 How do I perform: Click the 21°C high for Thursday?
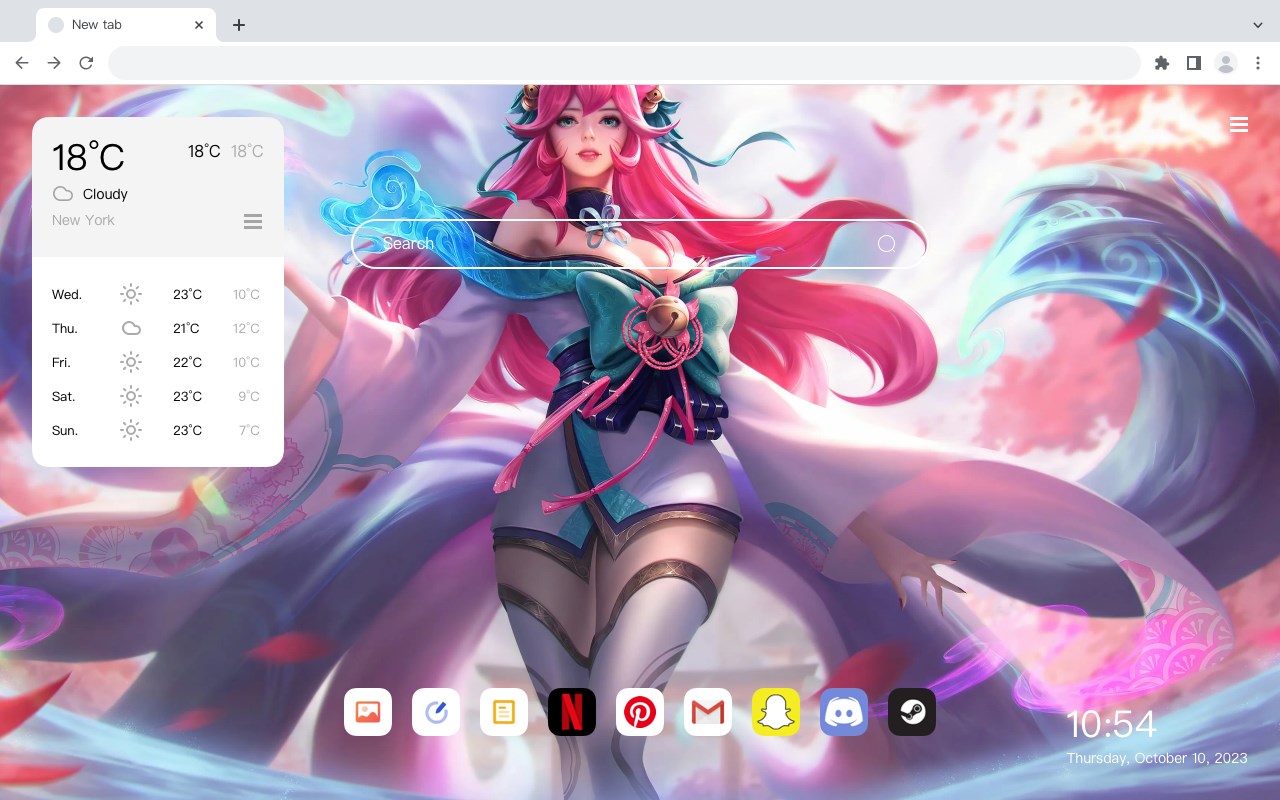[186, 328]
